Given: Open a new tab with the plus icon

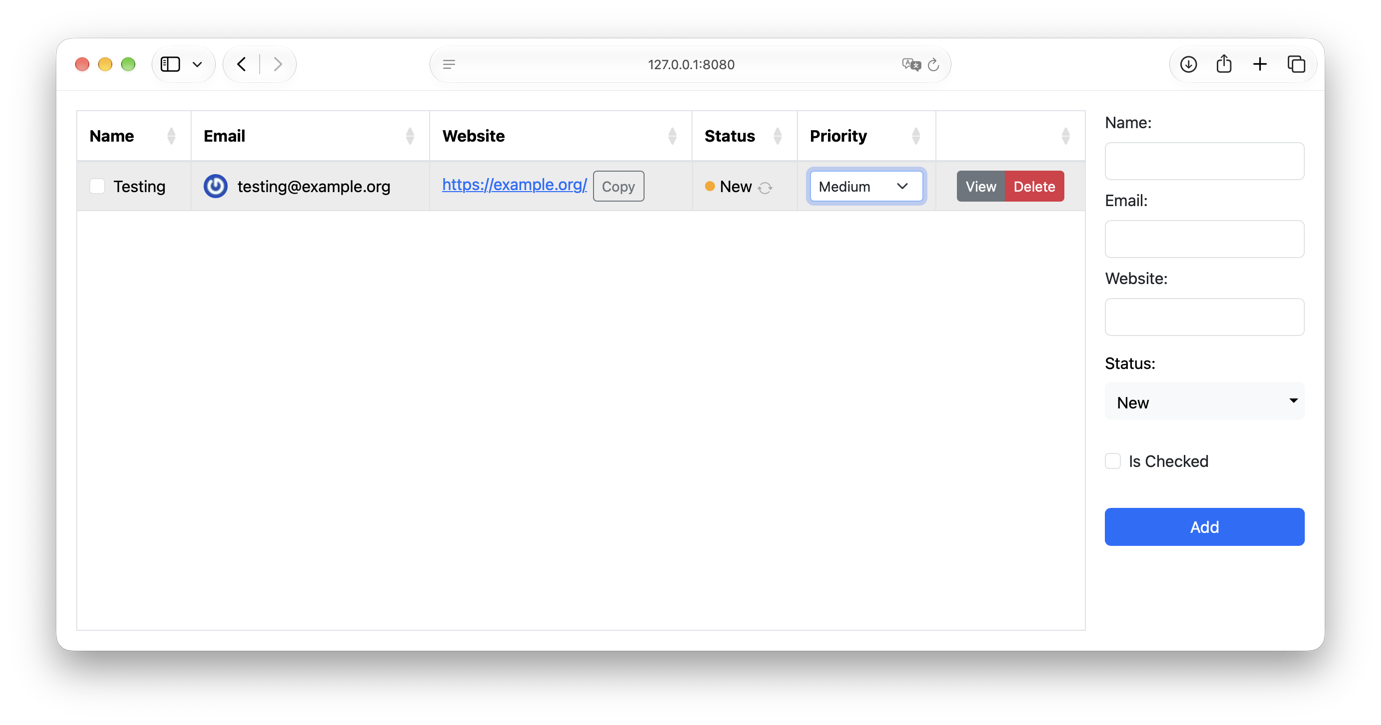Looking at the screenshot, I should click(x=1260, y=64).
